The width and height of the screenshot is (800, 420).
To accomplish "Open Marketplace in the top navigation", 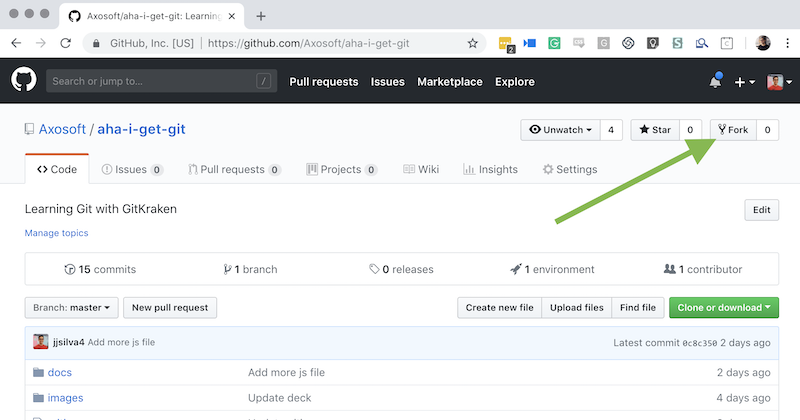I will coord(449,82).
